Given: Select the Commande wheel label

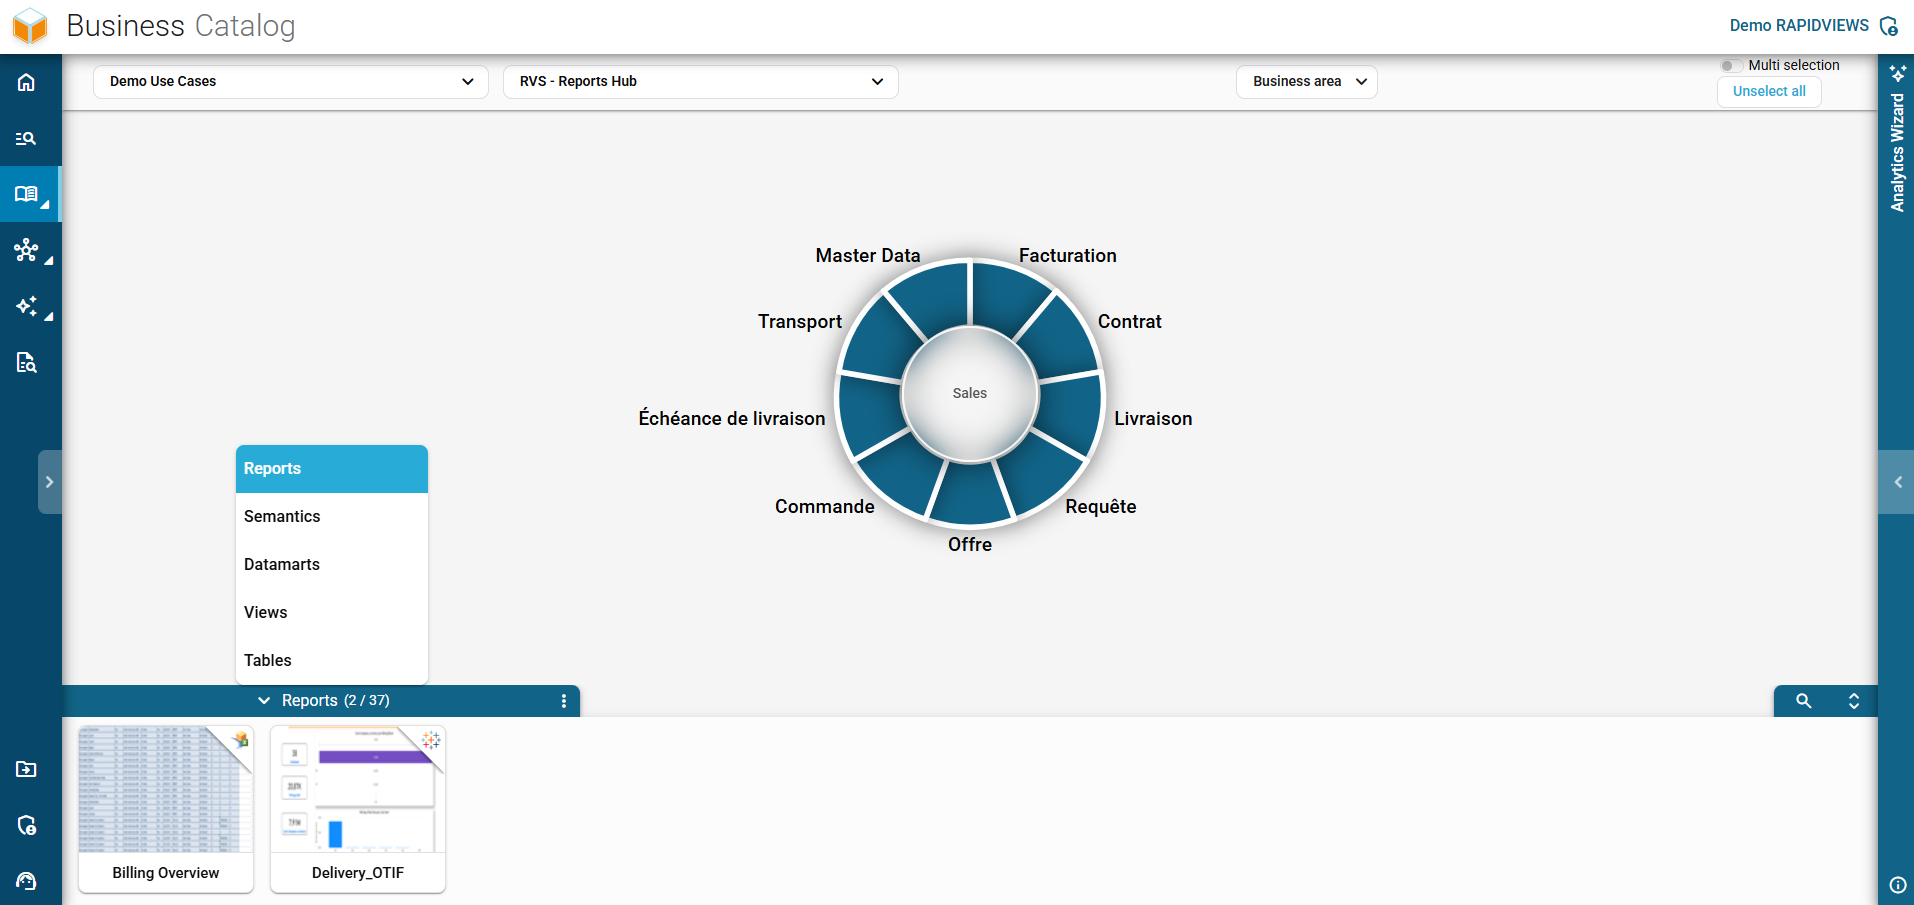Looking at the screenshot, I should (x=825, y=507).
